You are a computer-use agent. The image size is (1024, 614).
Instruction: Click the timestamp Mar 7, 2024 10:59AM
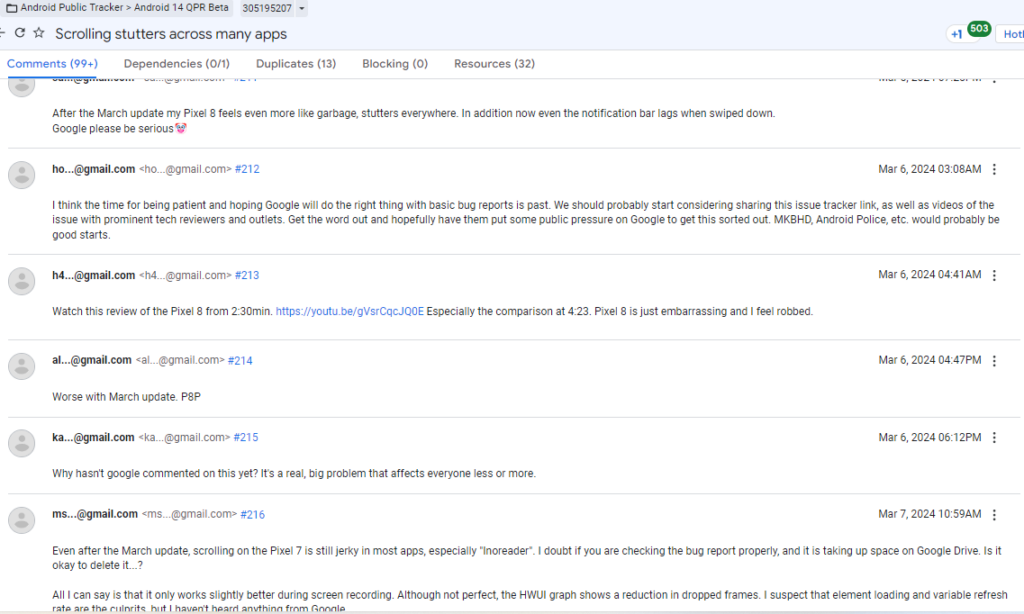point(929,514)
